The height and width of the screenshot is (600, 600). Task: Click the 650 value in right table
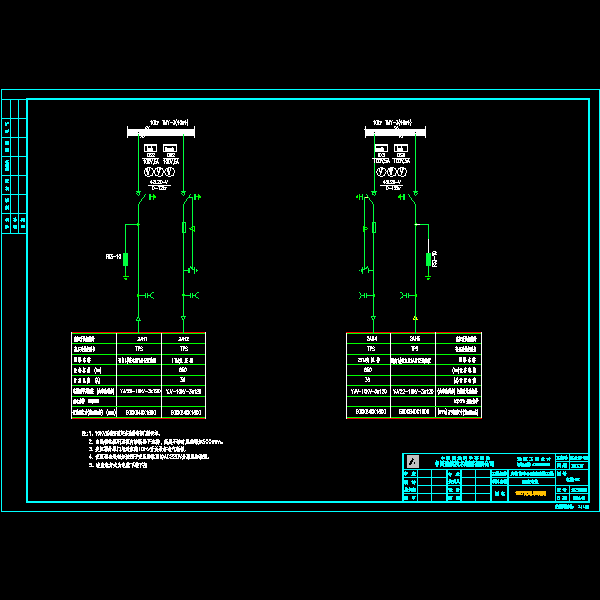coord(368,370)
